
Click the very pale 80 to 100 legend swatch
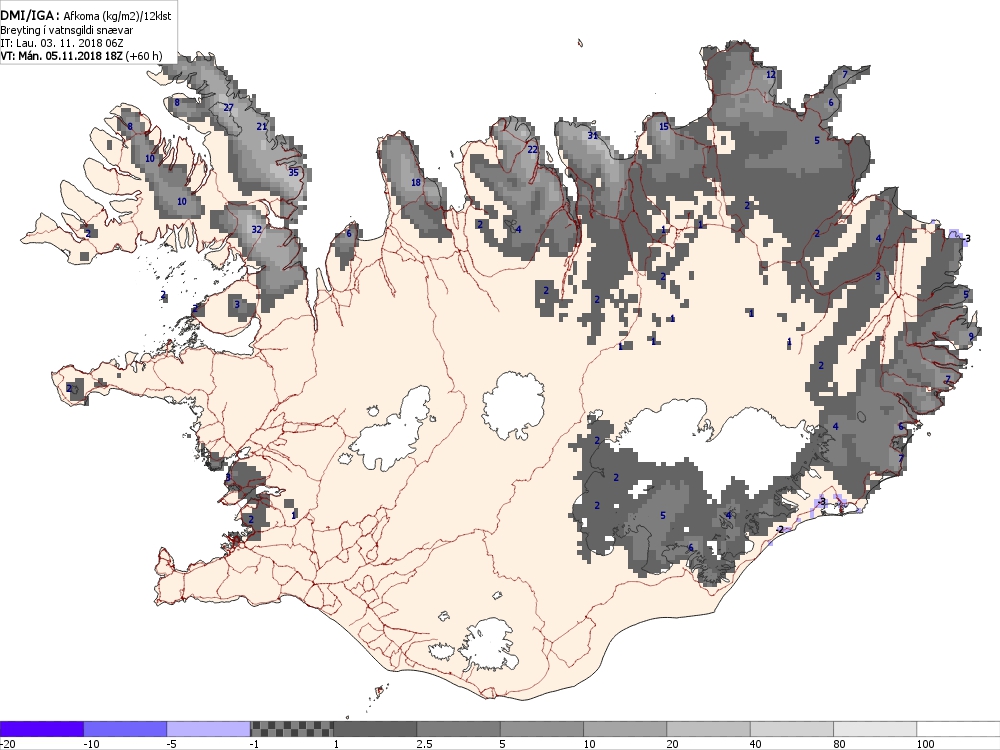click(x=875, y=729)
